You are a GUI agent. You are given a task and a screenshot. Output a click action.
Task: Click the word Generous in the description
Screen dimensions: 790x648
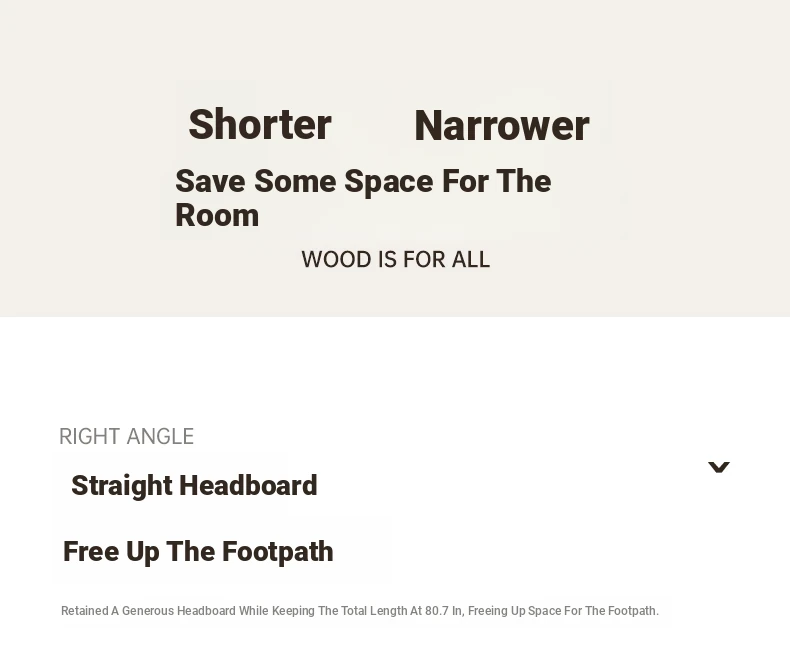148,611
